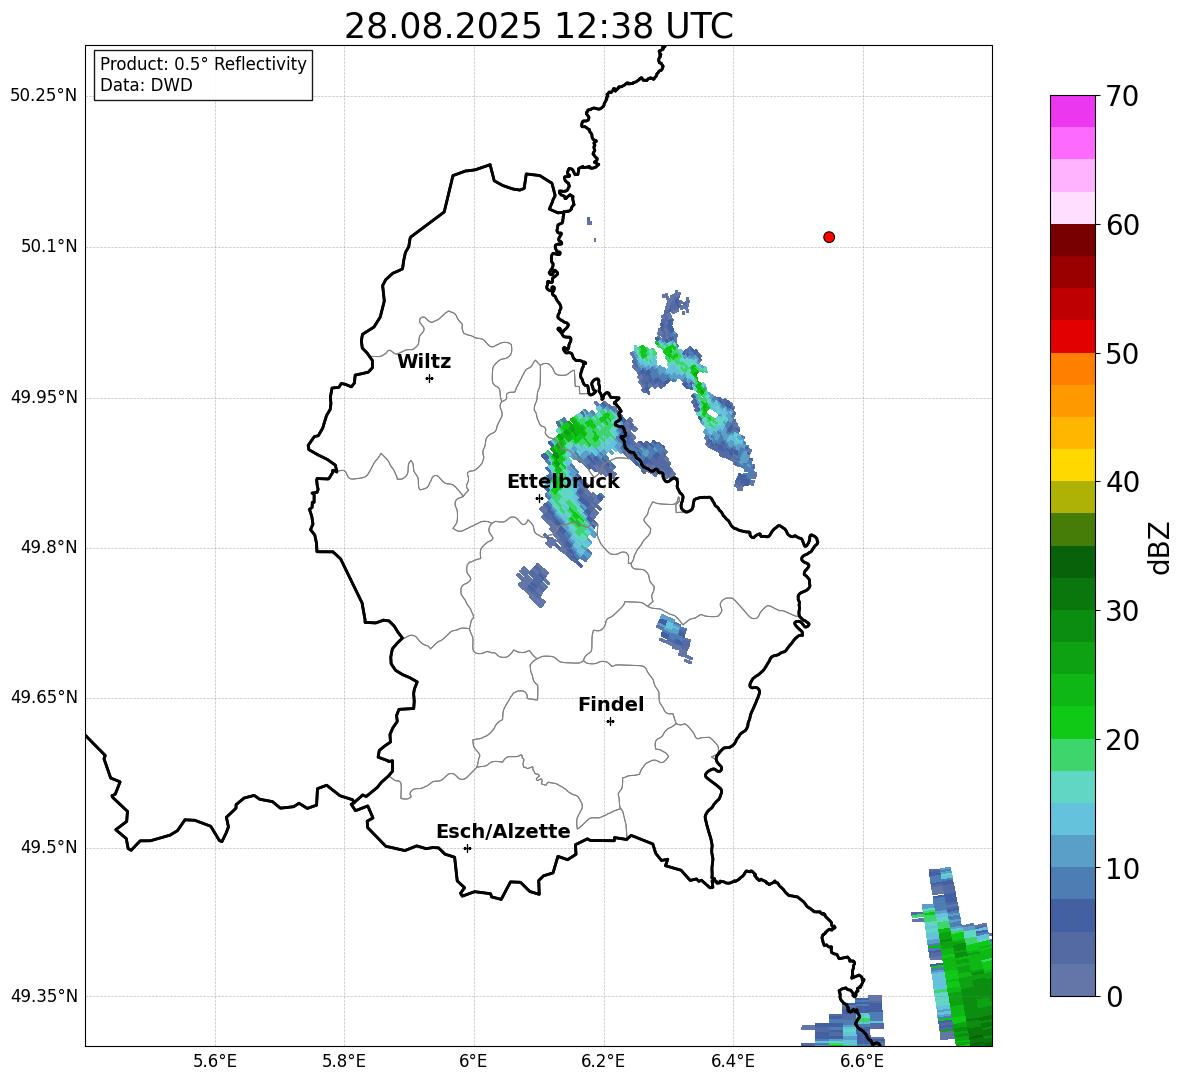Click the 6.6°E longitude label
Viewport: 1184px width, 1081px height.
click(x=862, y=1061)
